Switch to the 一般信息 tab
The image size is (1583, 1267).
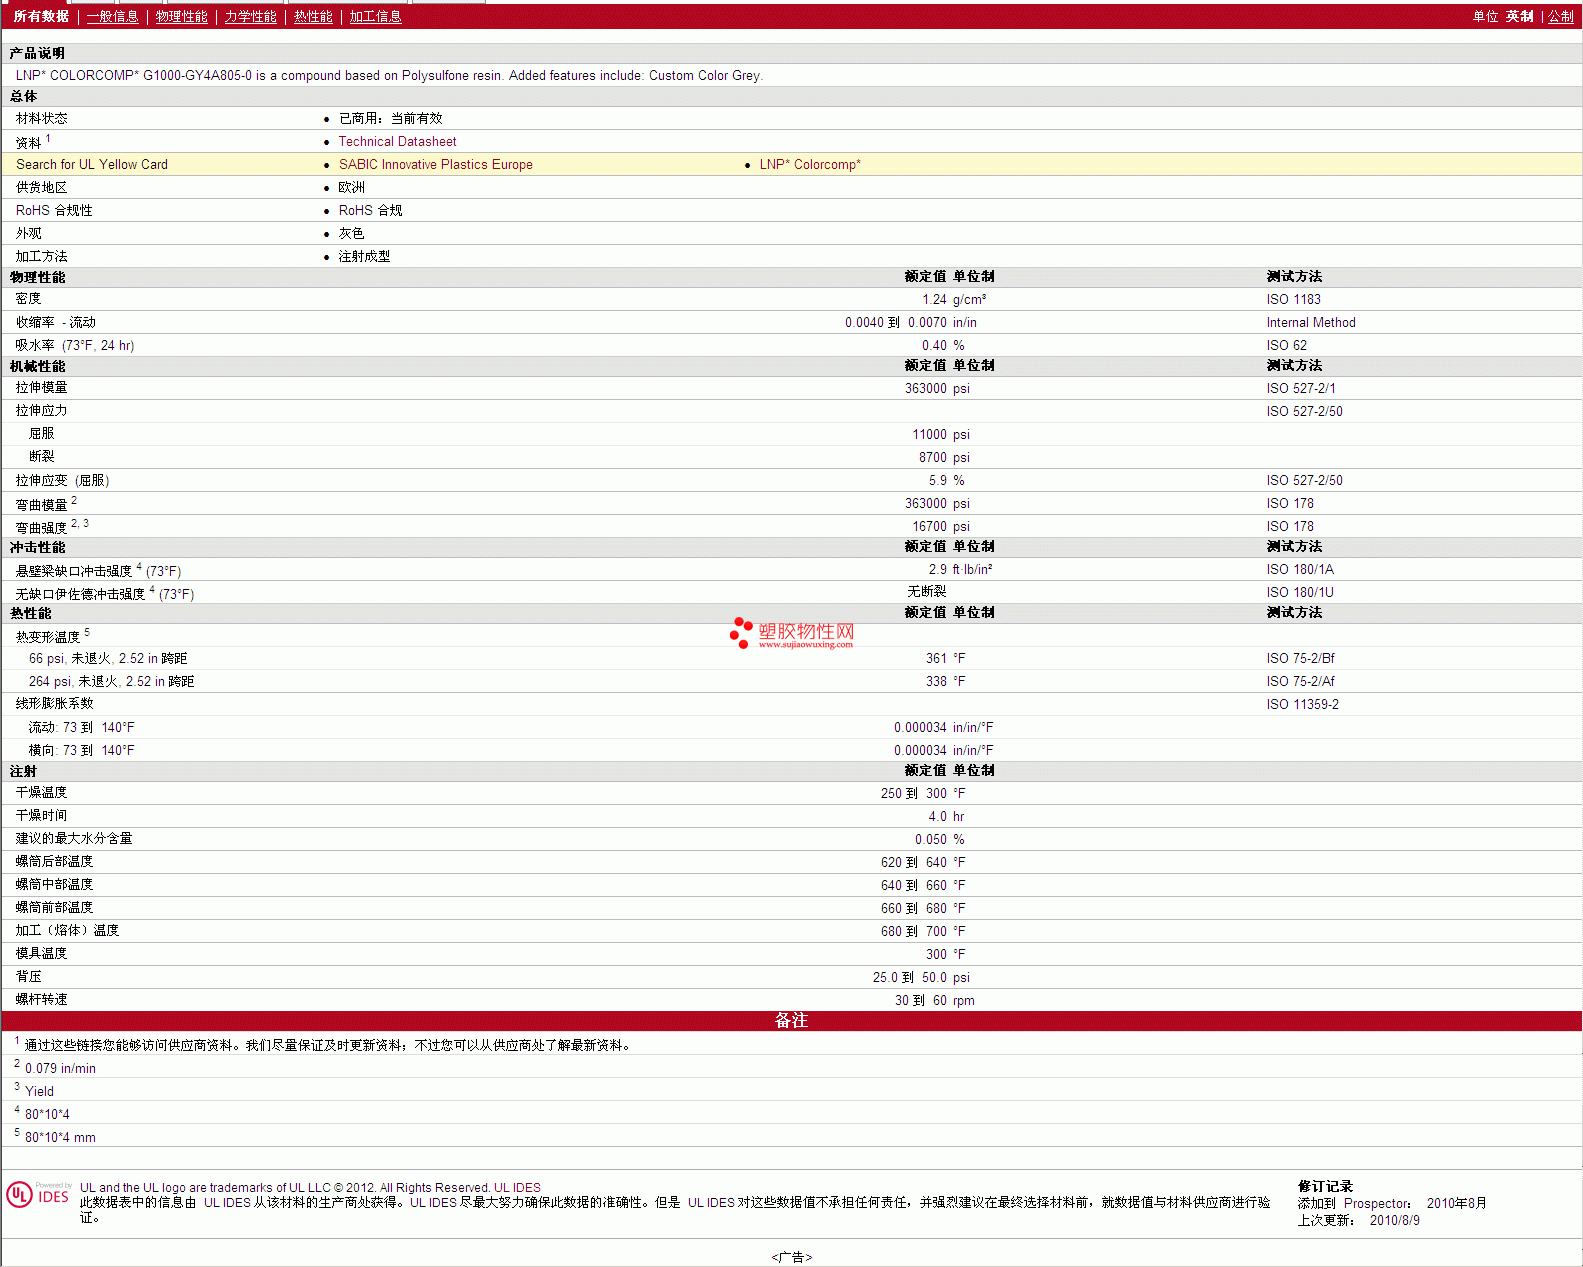pos(112,16)
